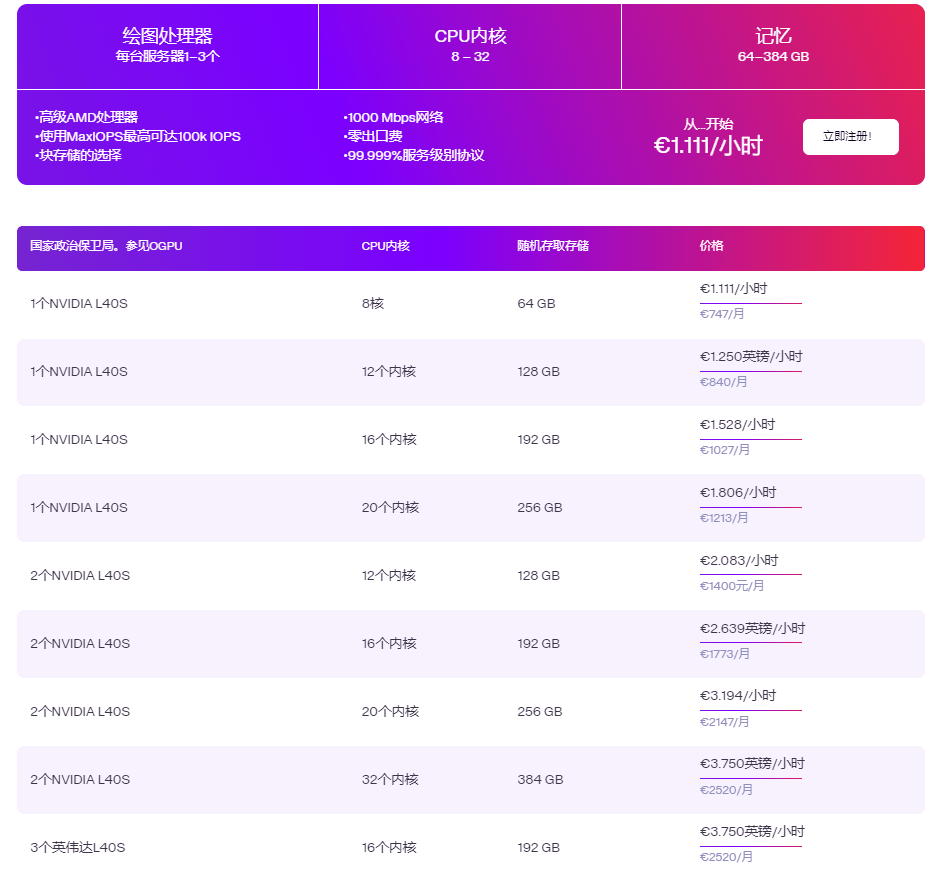The height and width of the screenshot is (881, 937).
Task: Click the €2.083/小时 hourly price
Action: [738, 561]
